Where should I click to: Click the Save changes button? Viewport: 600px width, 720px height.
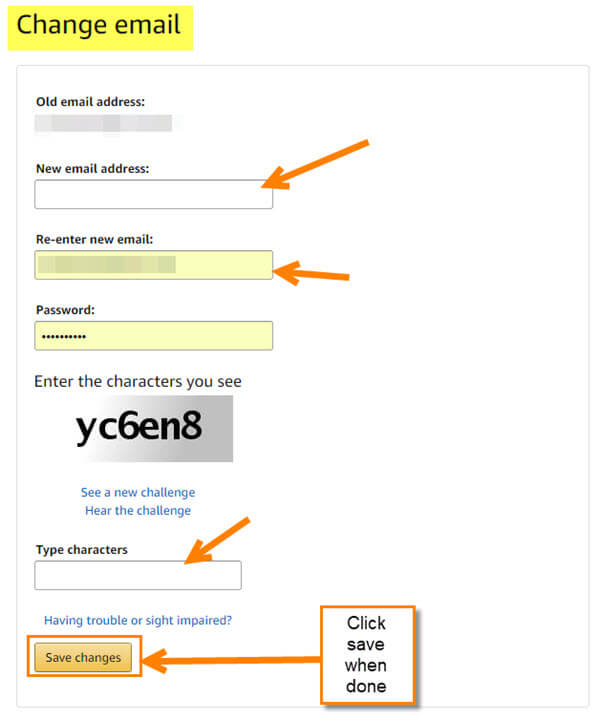click(83, 658)
